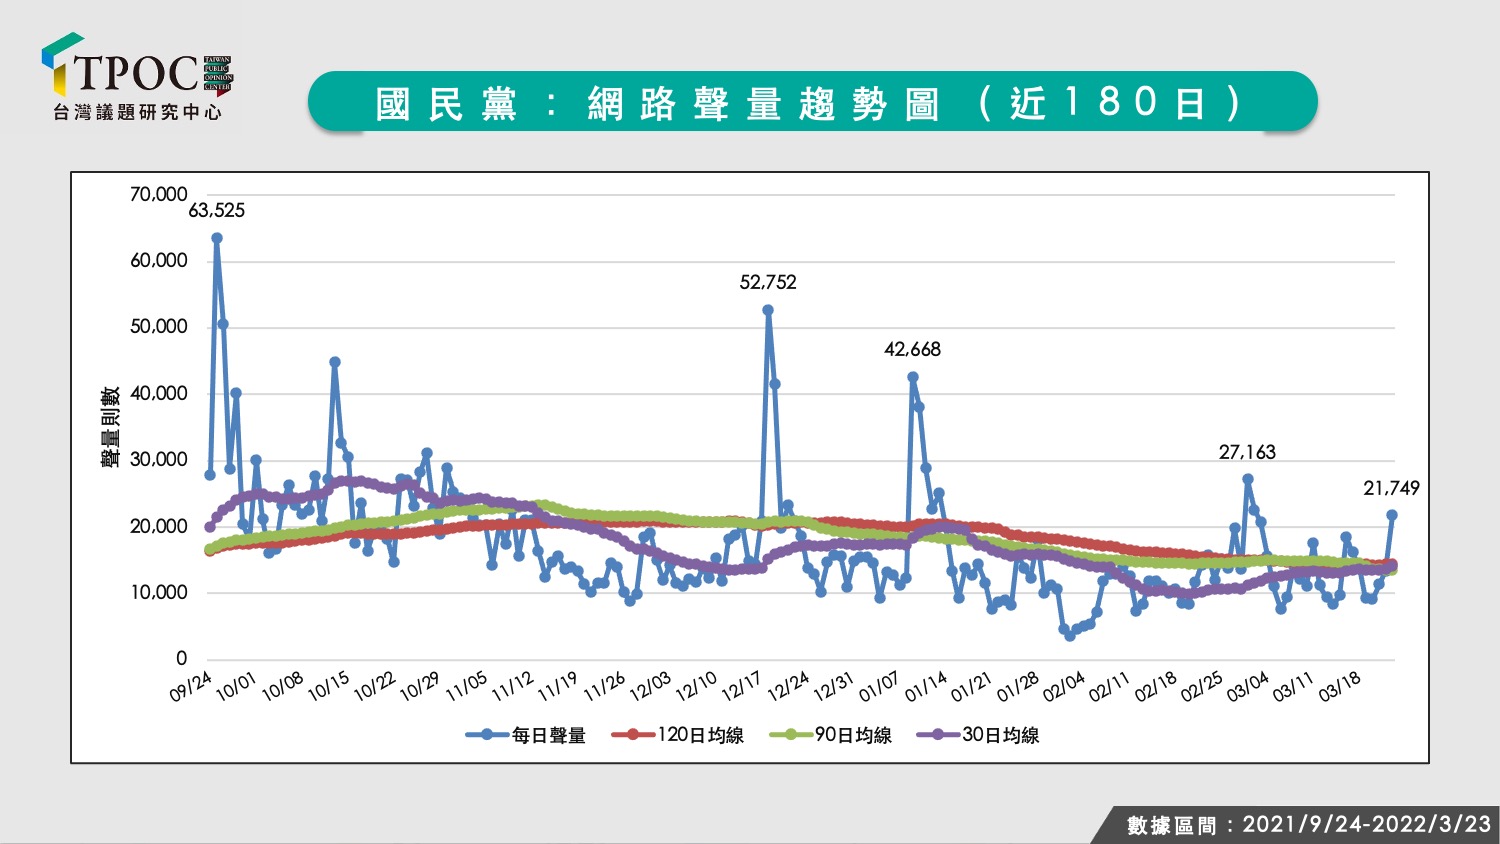Select the 21,749 final data label
The width and height of the screenshot is (1500, 844).
(1391, 488)
